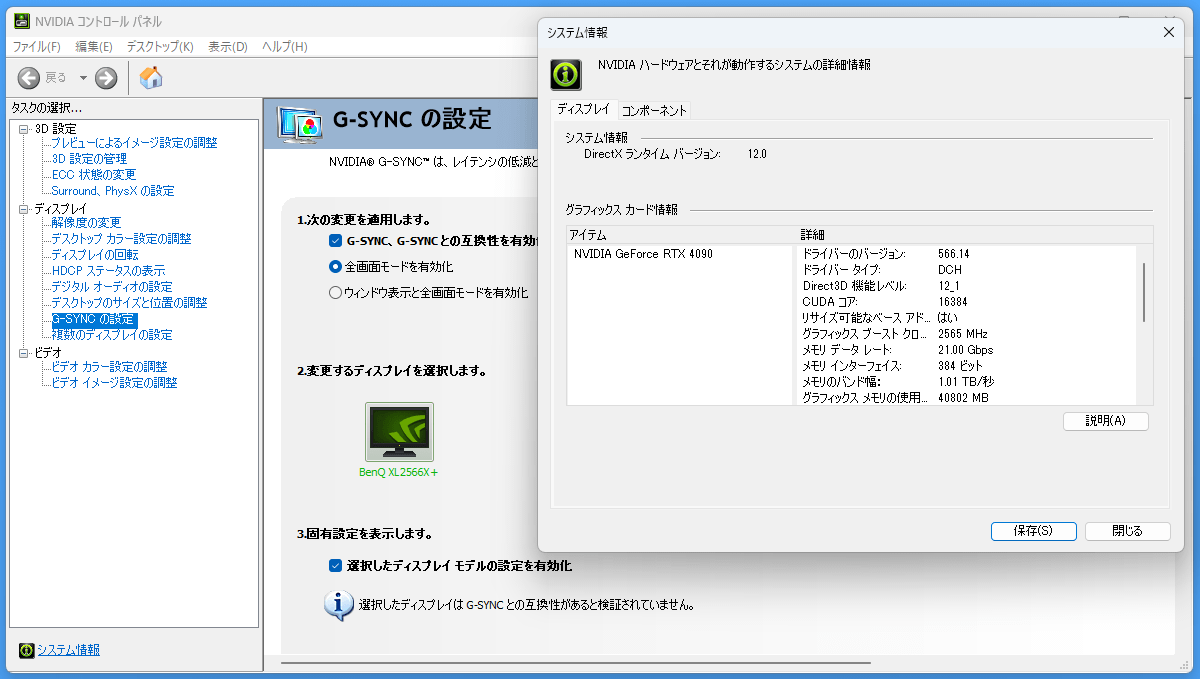Click the アイテム column header
The width and height of the screenshot is (1200, 679).
(x=681, y=234)
